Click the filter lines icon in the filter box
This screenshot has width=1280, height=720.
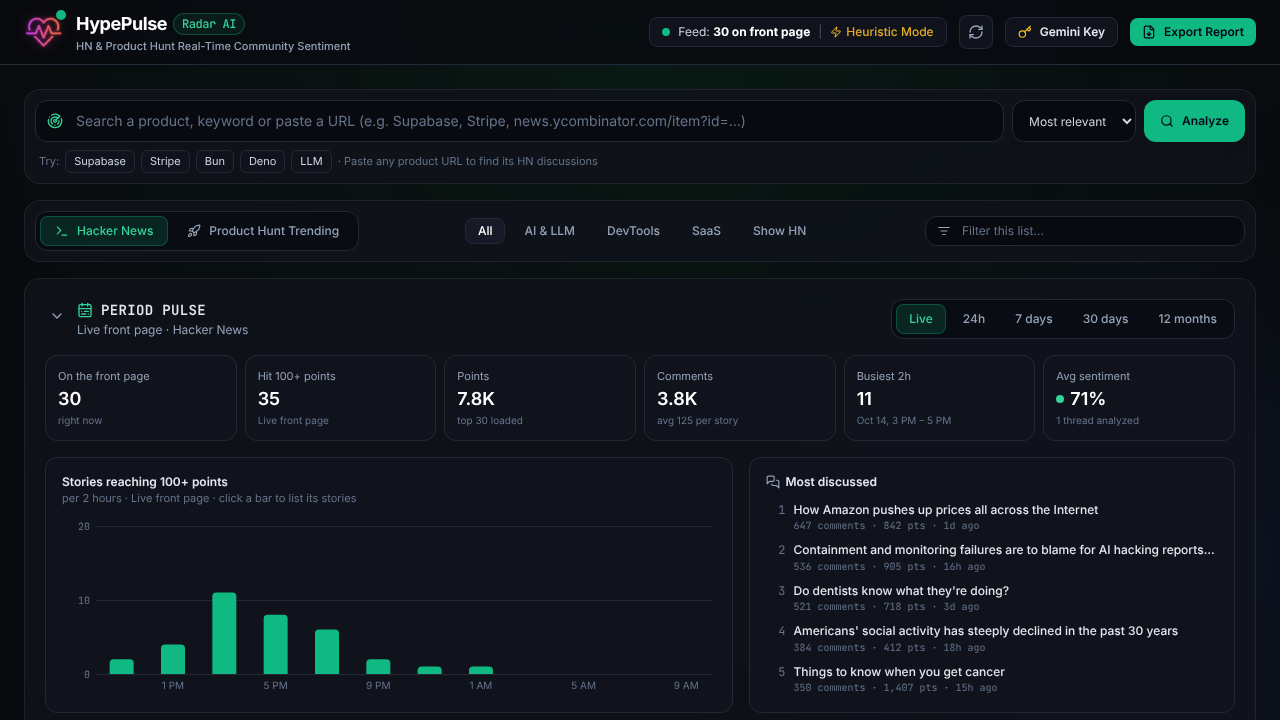tap(944, 231)
